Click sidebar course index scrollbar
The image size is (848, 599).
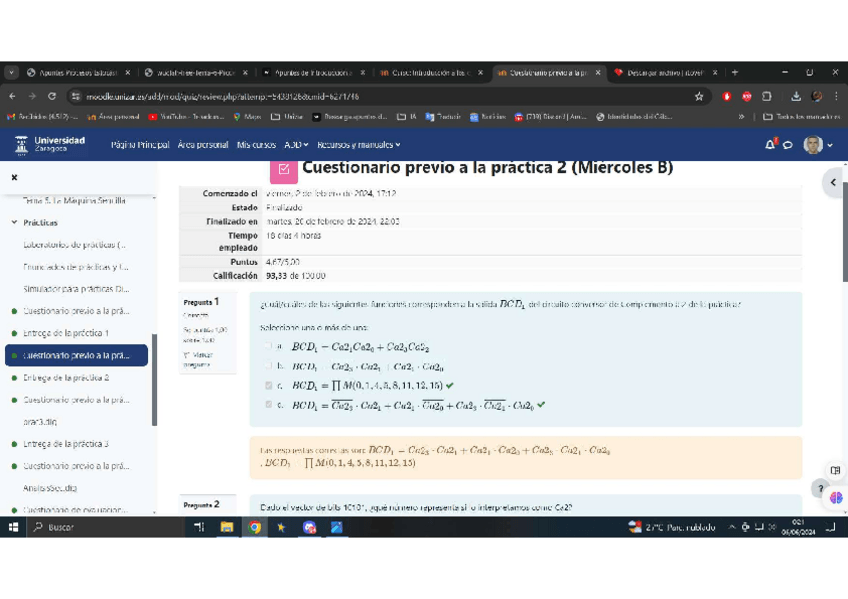(154, 380)
